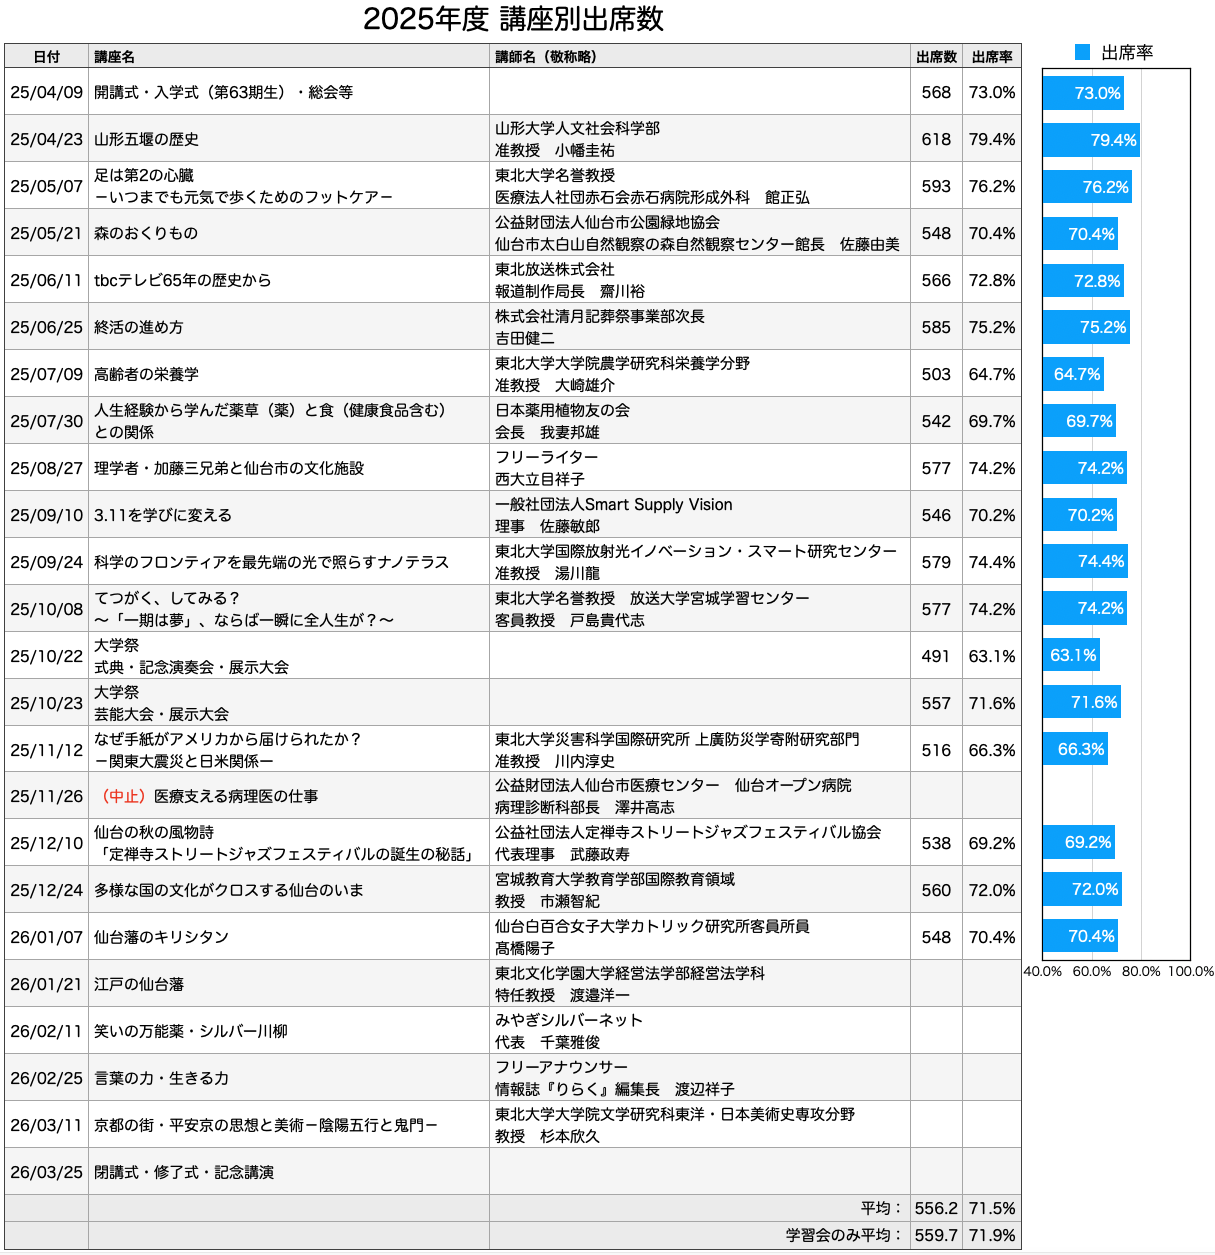This screenshot has height=1255, width=1215.
Task: Click the 講座名 column header
Action: tap(114, 57)
